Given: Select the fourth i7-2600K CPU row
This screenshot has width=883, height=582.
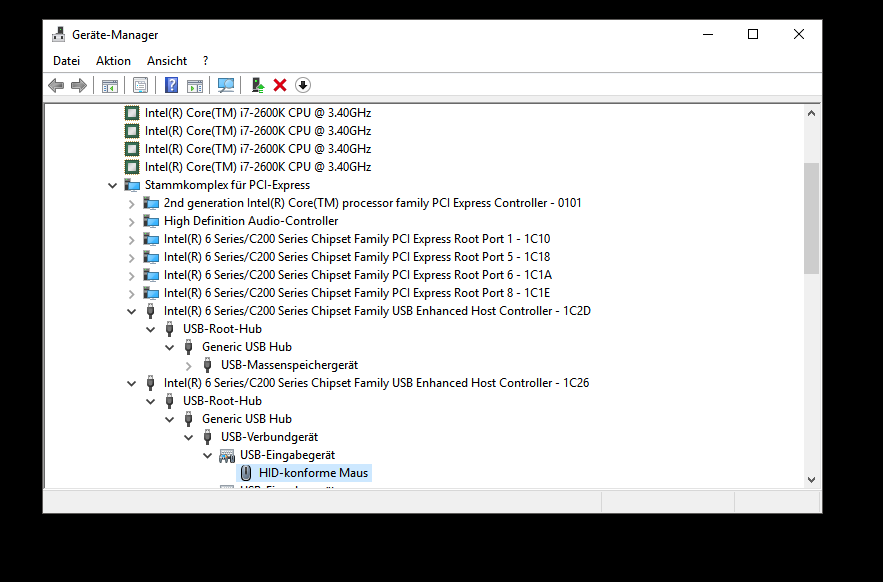Looking at the screenshot, I should (x=258, y=167).
